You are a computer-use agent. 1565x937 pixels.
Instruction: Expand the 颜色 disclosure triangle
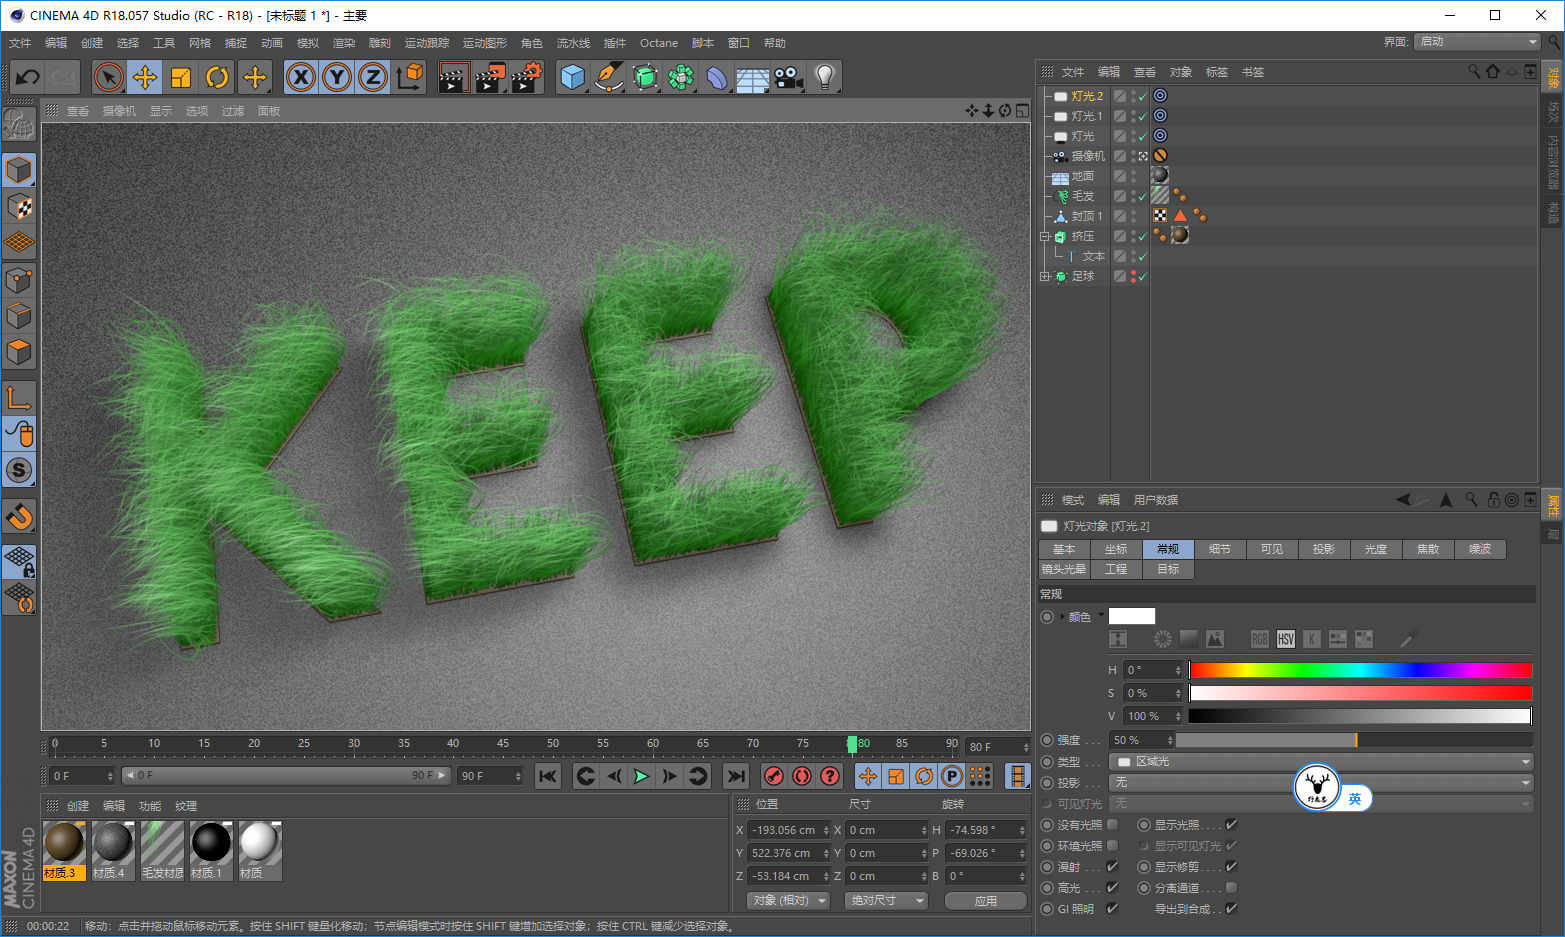click(1062, 616)
